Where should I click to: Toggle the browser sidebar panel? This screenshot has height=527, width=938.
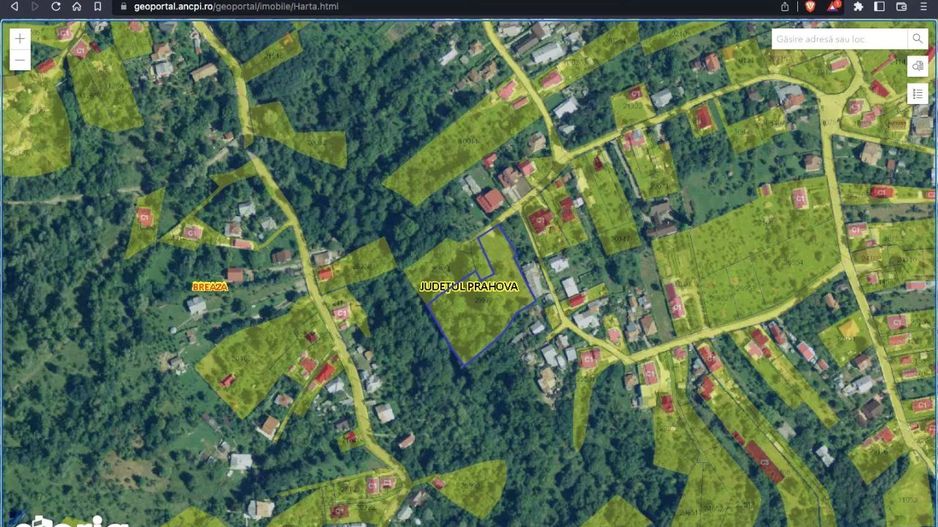pyautogui.click(x=880, y=6)
